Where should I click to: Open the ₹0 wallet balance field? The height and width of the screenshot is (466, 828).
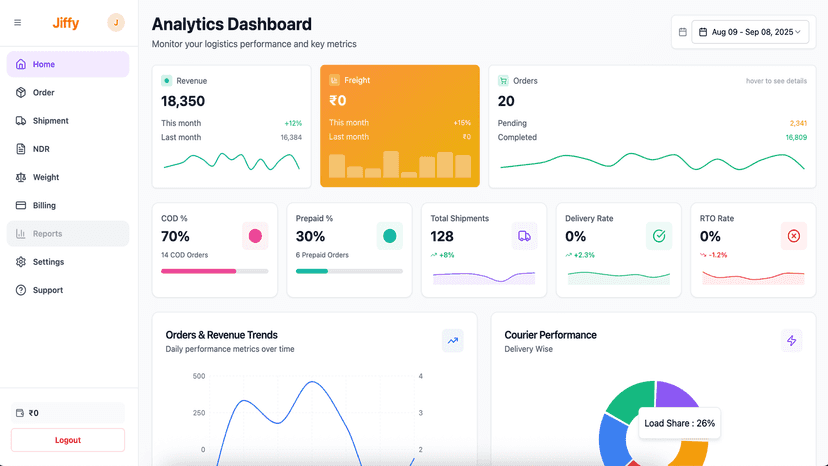click(68, 413)
